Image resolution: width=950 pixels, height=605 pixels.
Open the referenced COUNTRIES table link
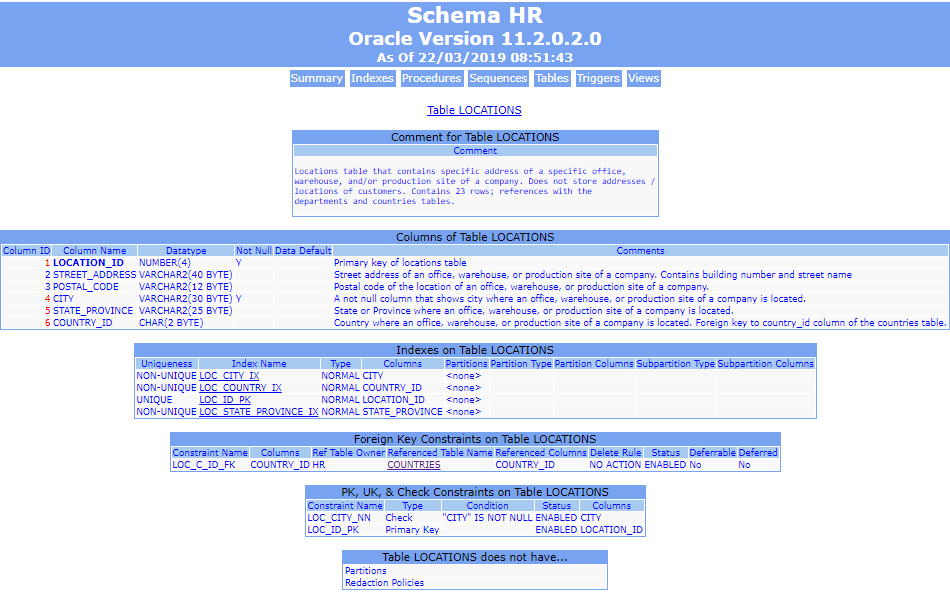click(413, 465)
